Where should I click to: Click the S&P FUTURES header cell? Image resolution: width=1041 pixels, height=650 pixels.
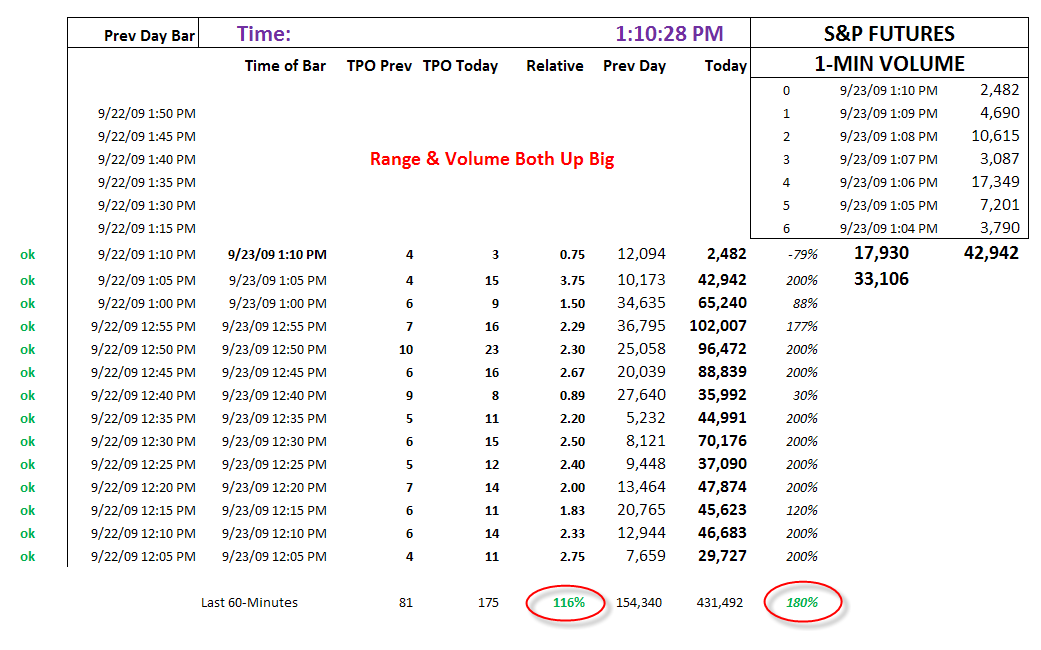pos(889,33)
